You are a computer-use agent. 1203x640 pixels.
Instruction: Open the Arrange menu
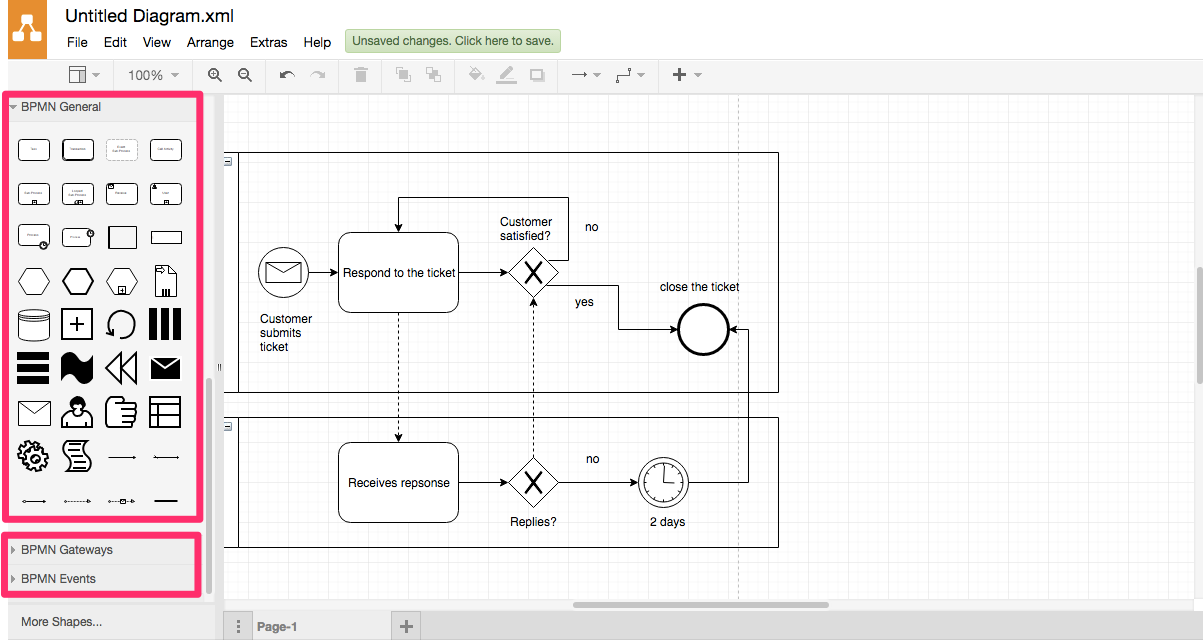pos(210,42)
